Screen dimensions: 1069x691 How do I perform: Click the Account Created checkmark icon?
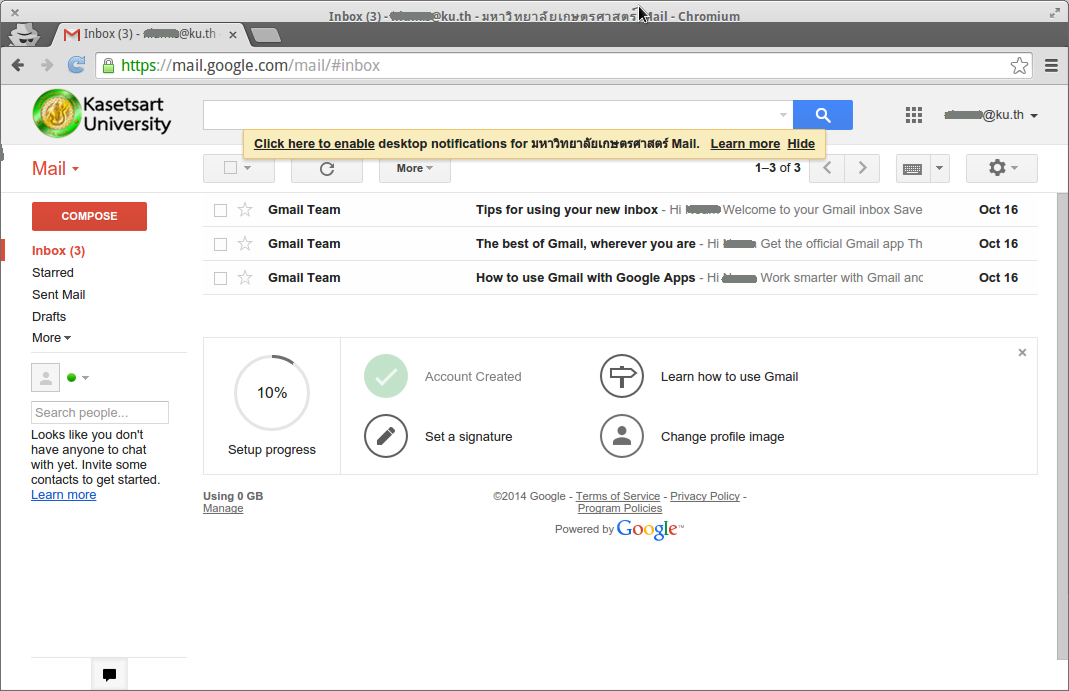pos(386,376)
